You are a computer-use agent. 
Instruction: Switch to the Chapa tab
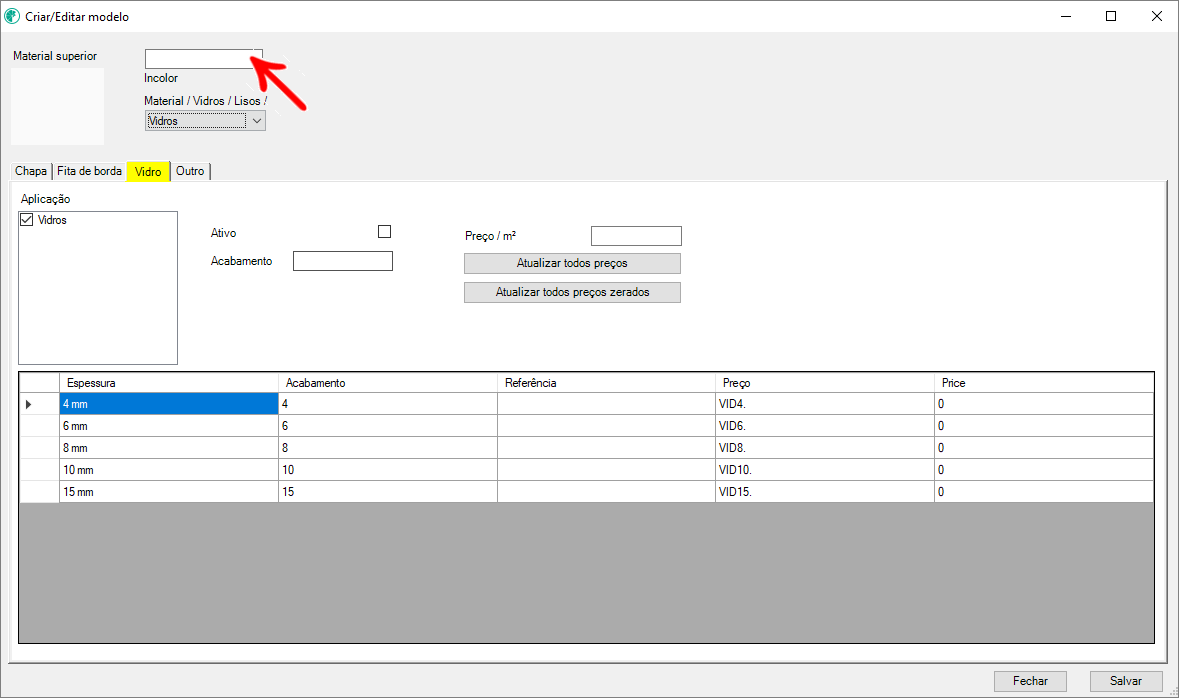(x=30, y=171)
